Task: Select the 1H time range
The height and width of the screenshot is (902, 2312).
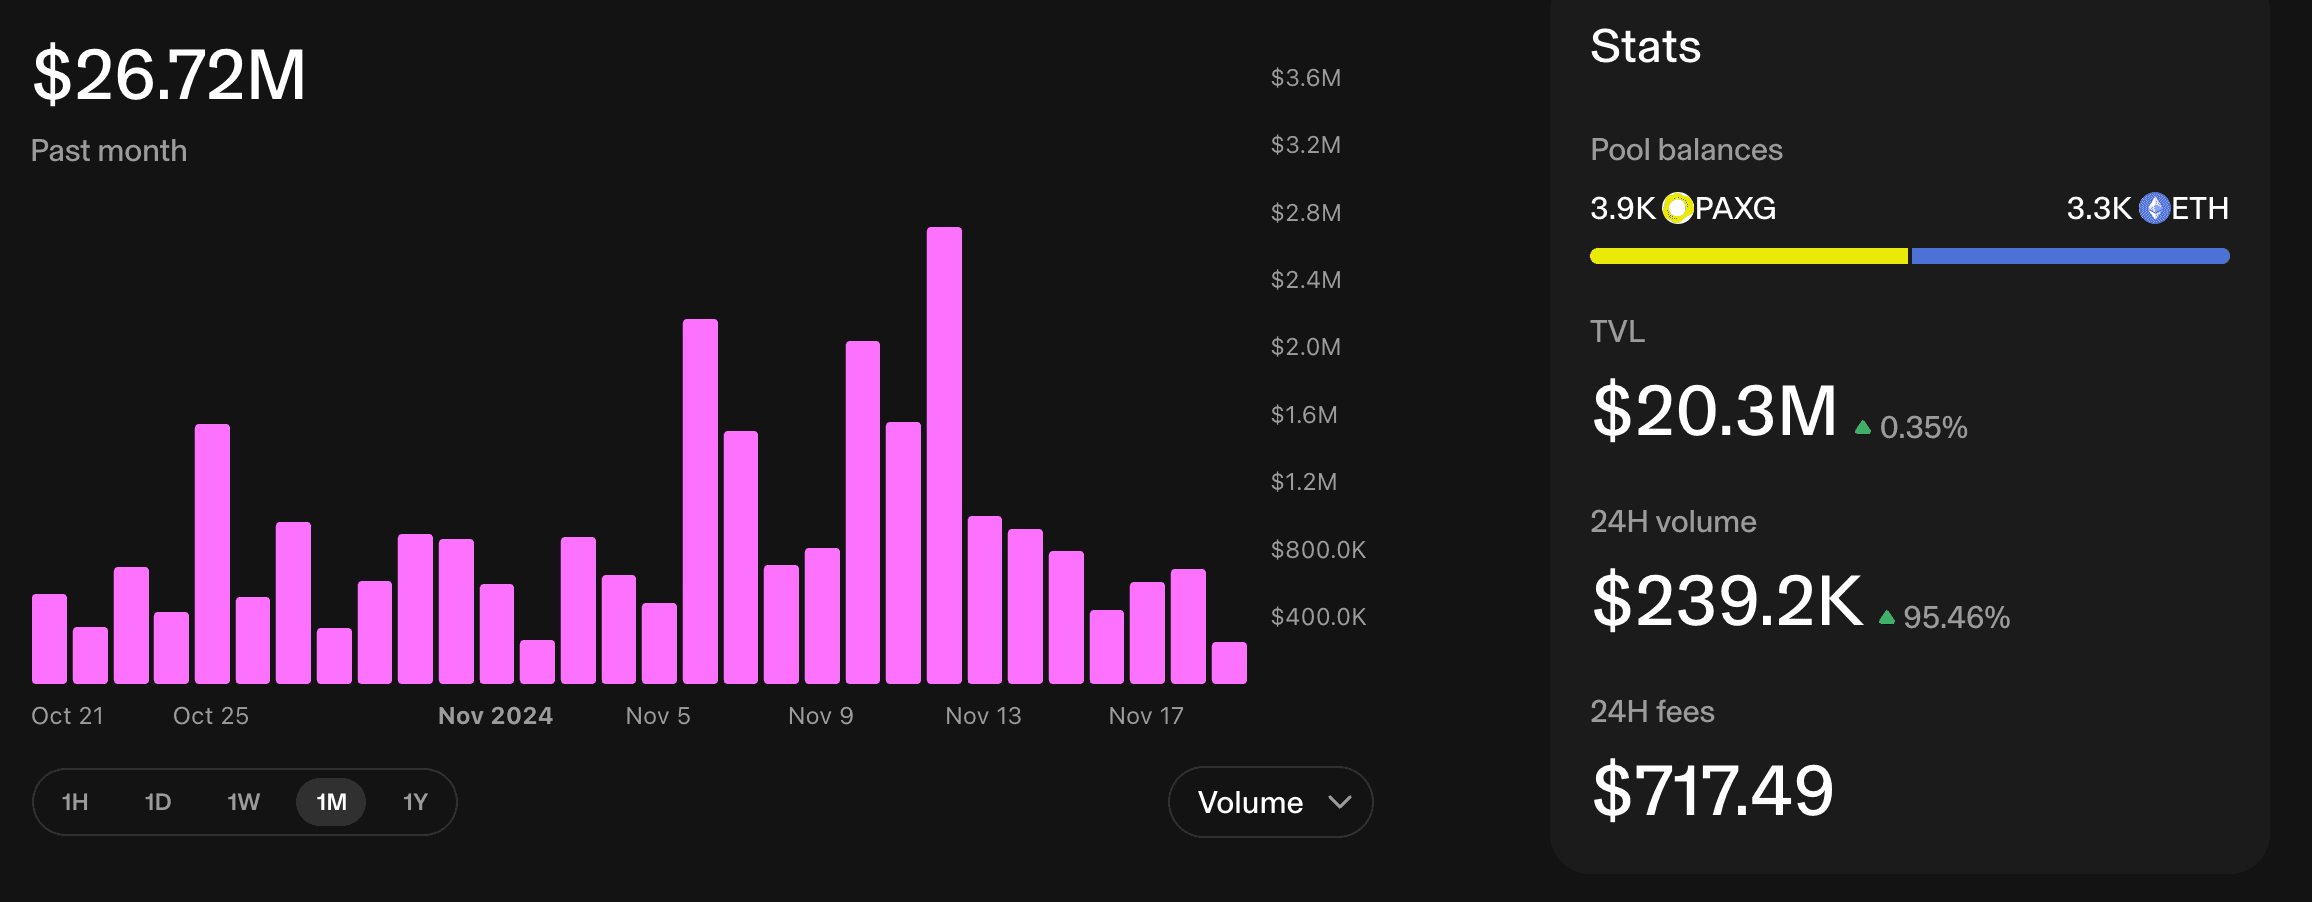Action: (x=75, y=802)
